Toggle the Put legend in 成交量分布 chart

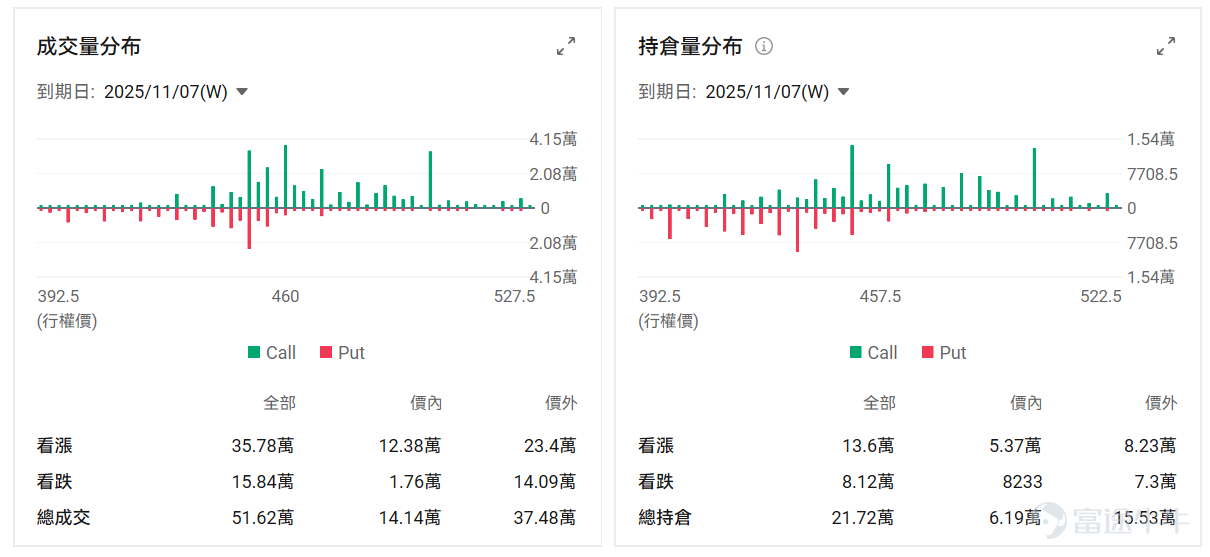pos(342,352)
